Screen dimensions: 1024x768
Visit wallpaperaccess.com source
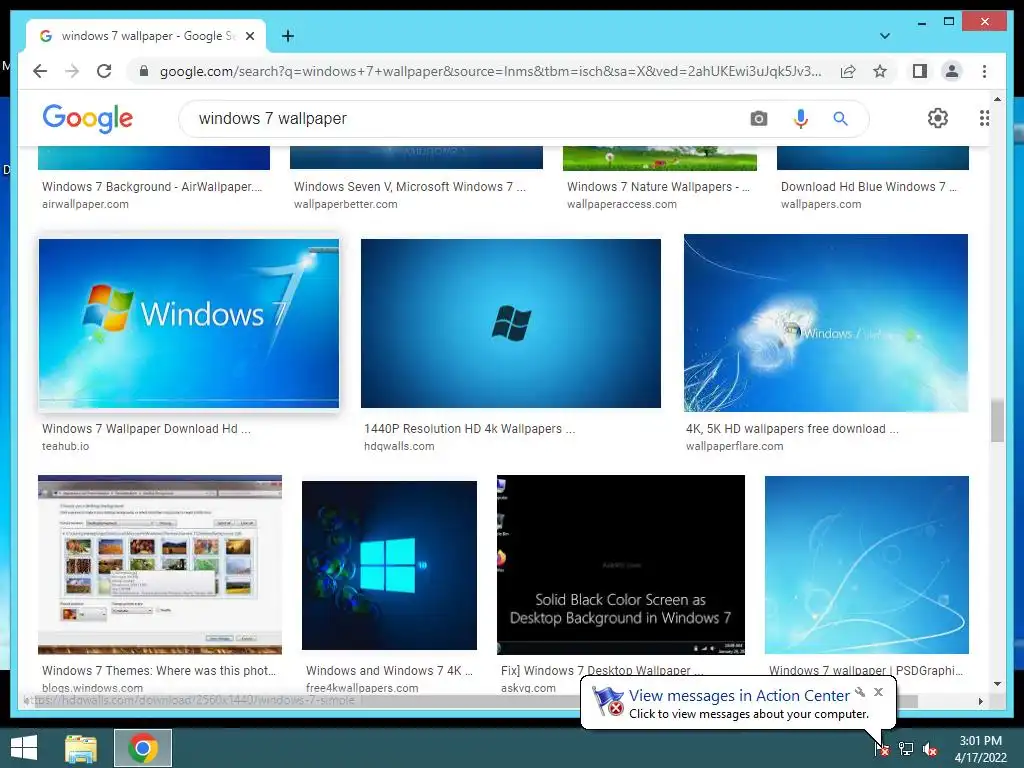coord(622,204)
